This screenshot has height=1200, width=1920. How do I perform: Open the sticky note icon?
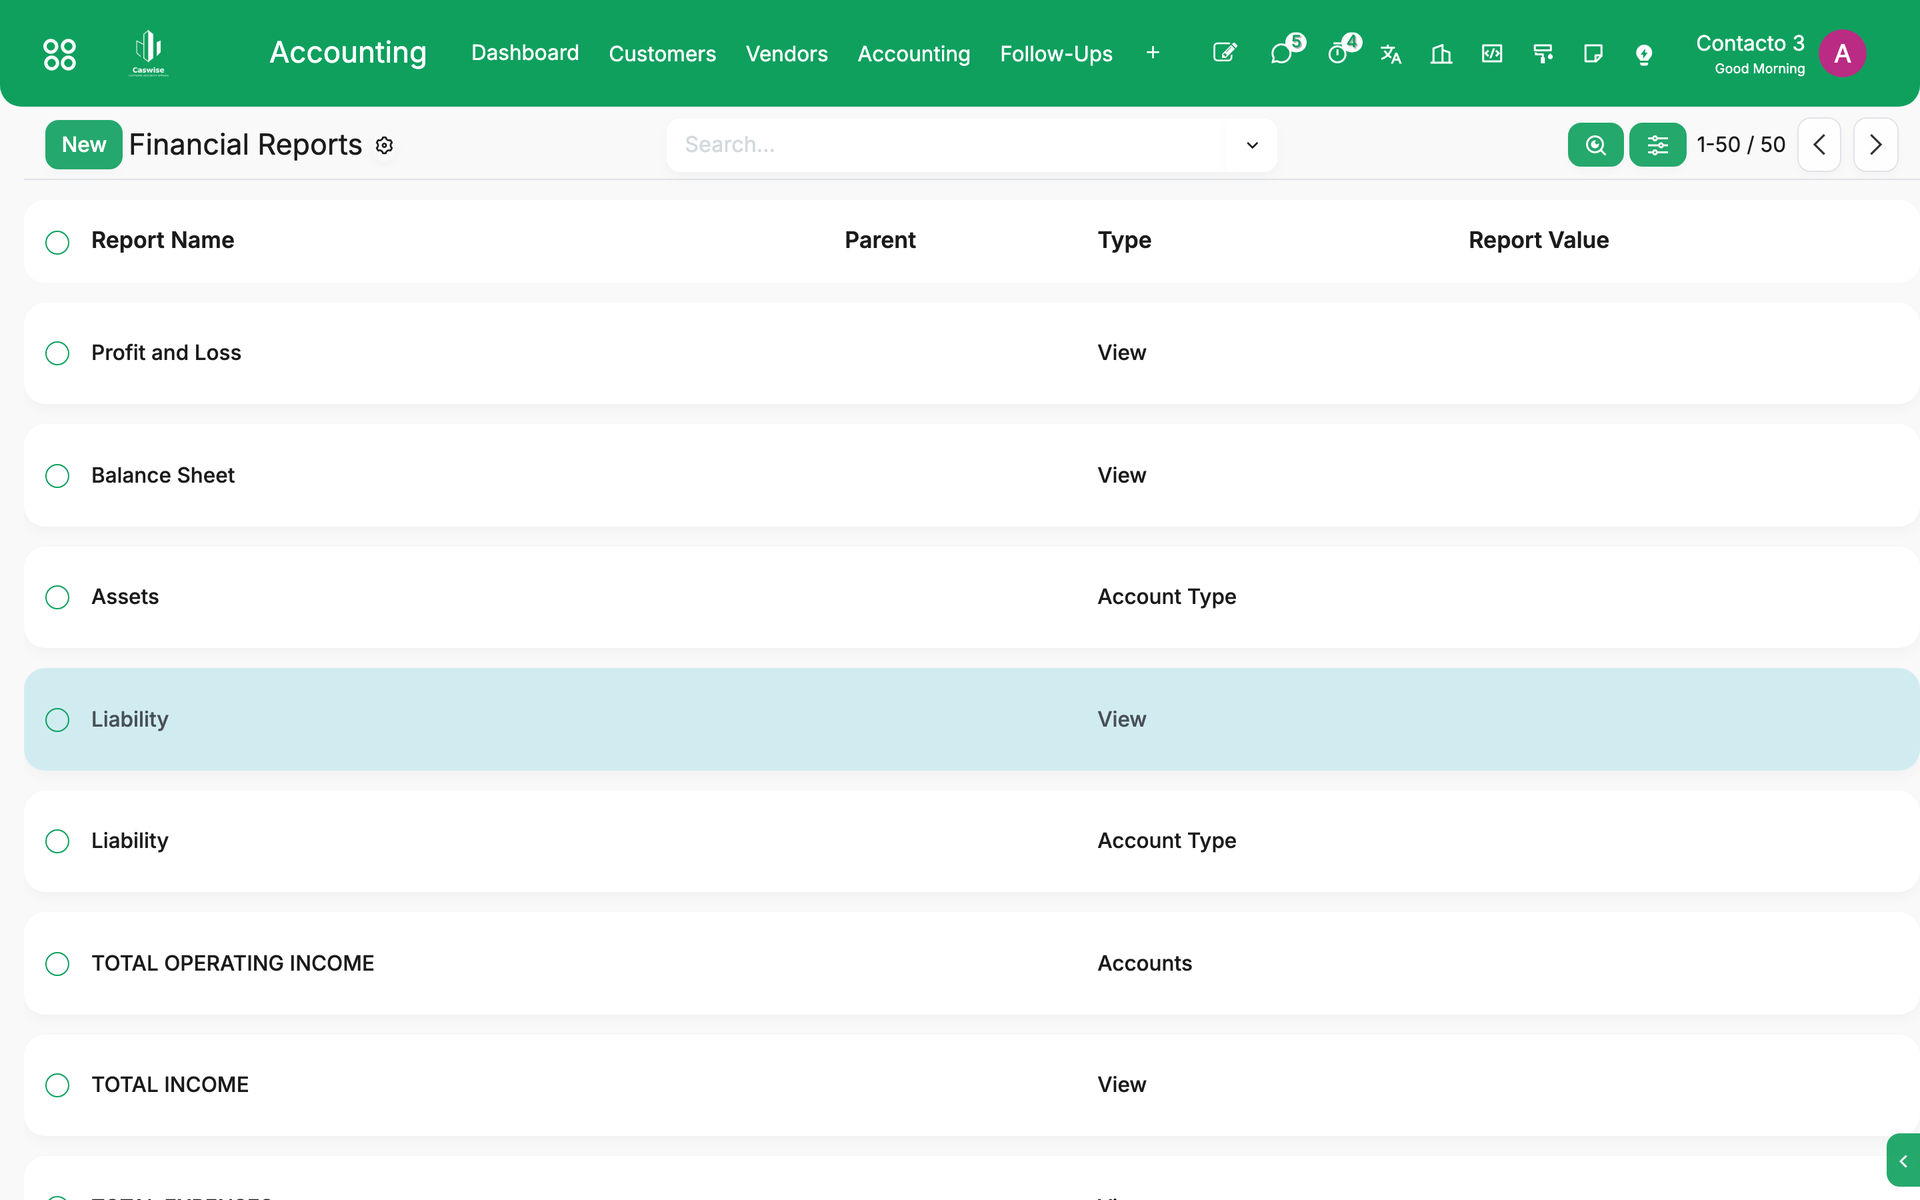pyautogui.click(x=1593, y=53)
